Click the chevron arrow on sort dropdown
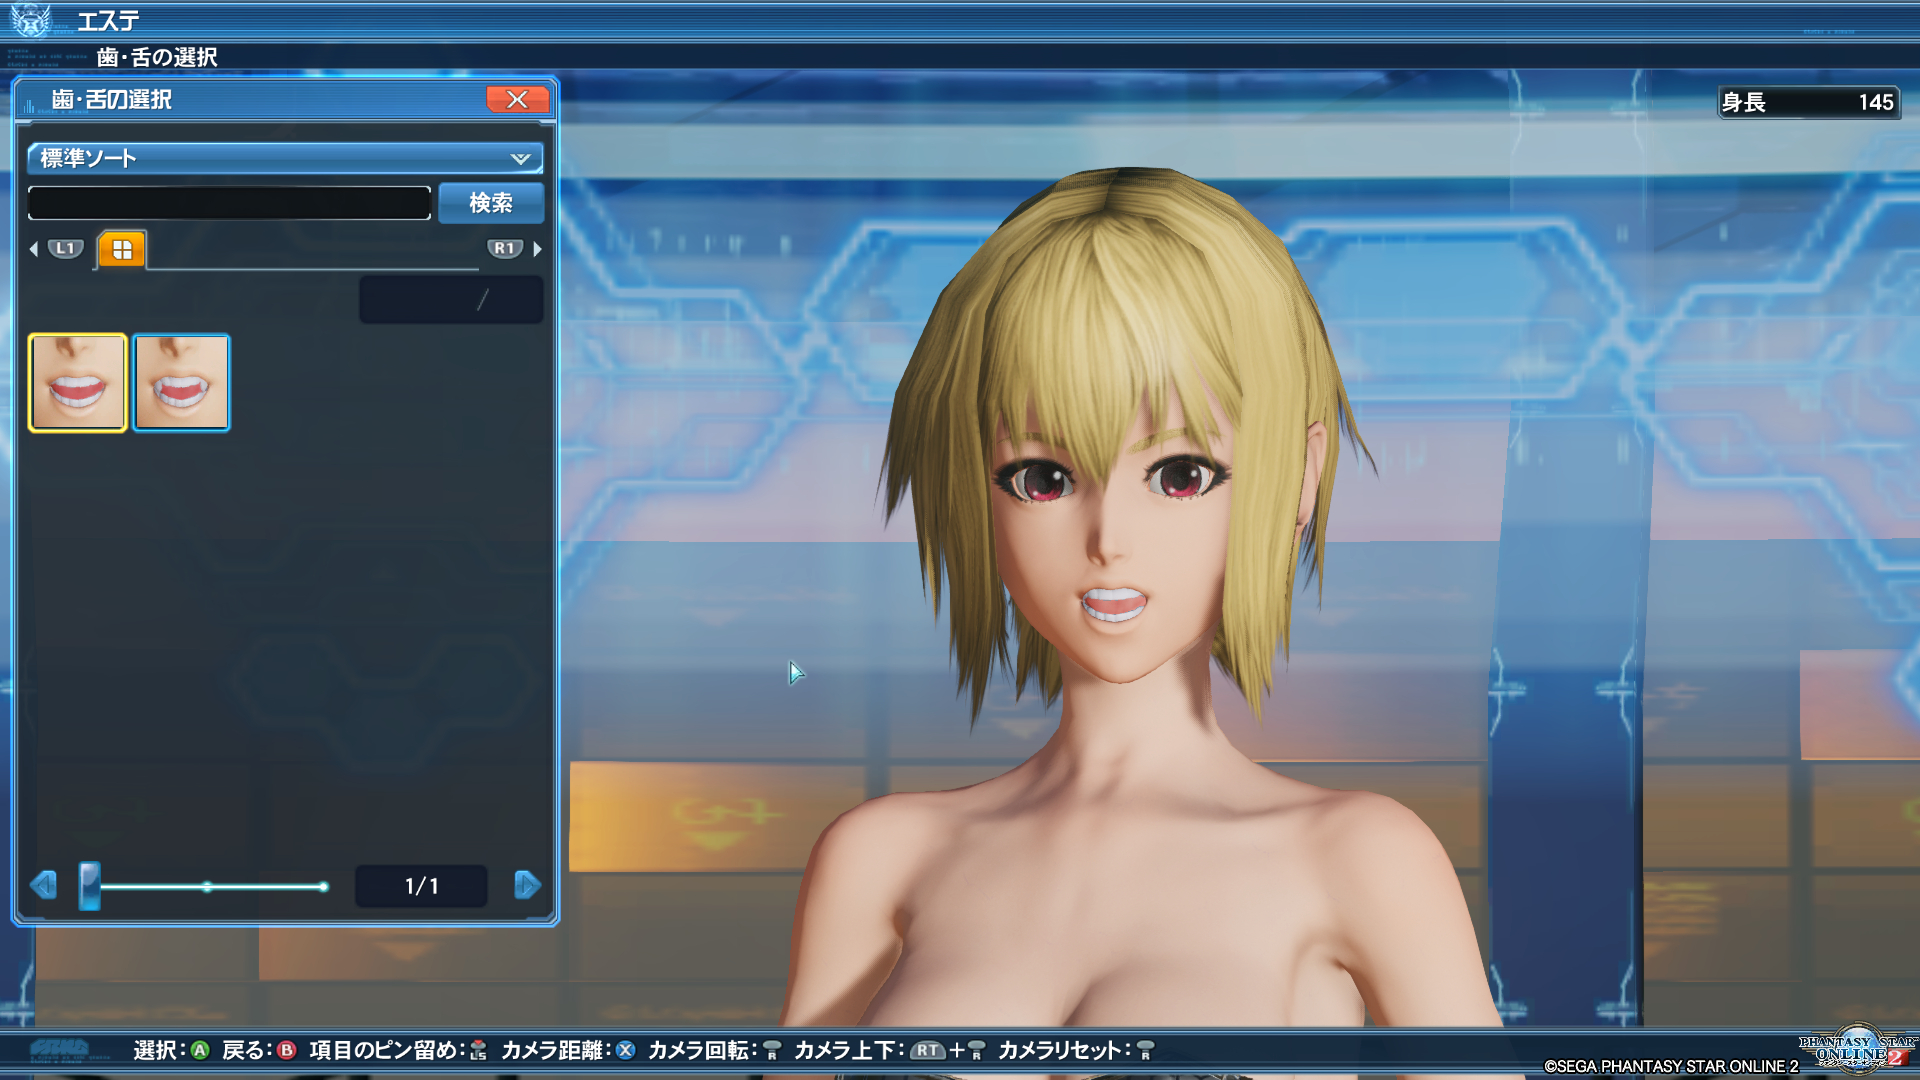The height and width of the screenshot is (1080, 1920). [520, 158]
